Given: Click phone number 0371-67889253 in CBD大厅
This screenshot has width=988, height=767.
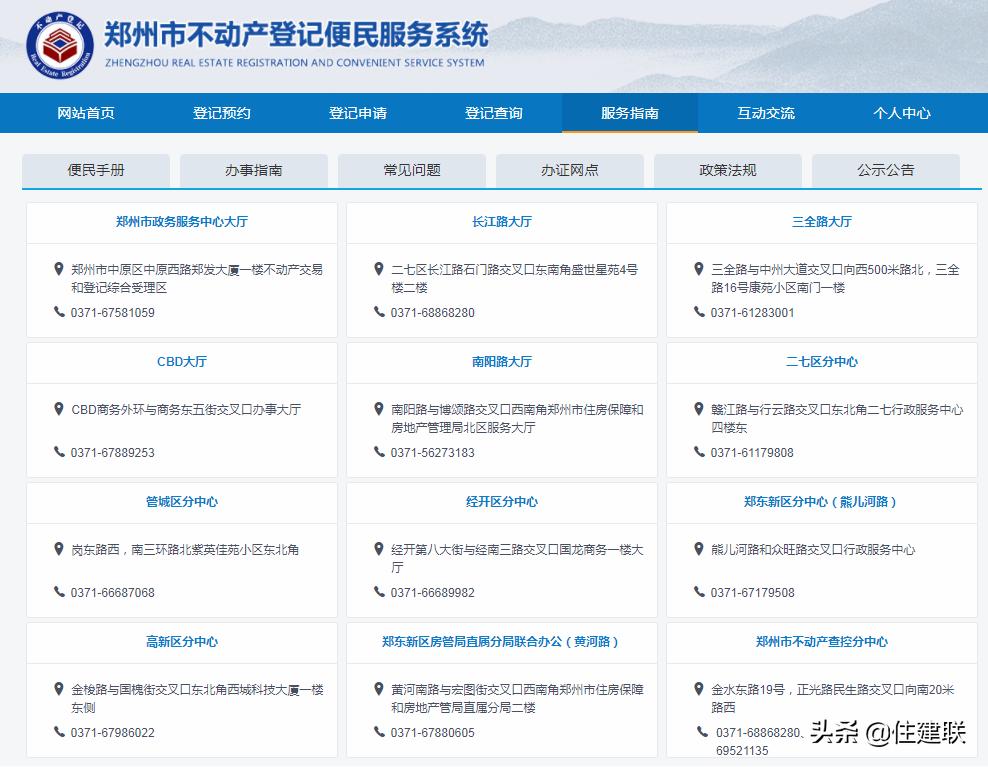Looking at the screenshot, I should point(113,453).
